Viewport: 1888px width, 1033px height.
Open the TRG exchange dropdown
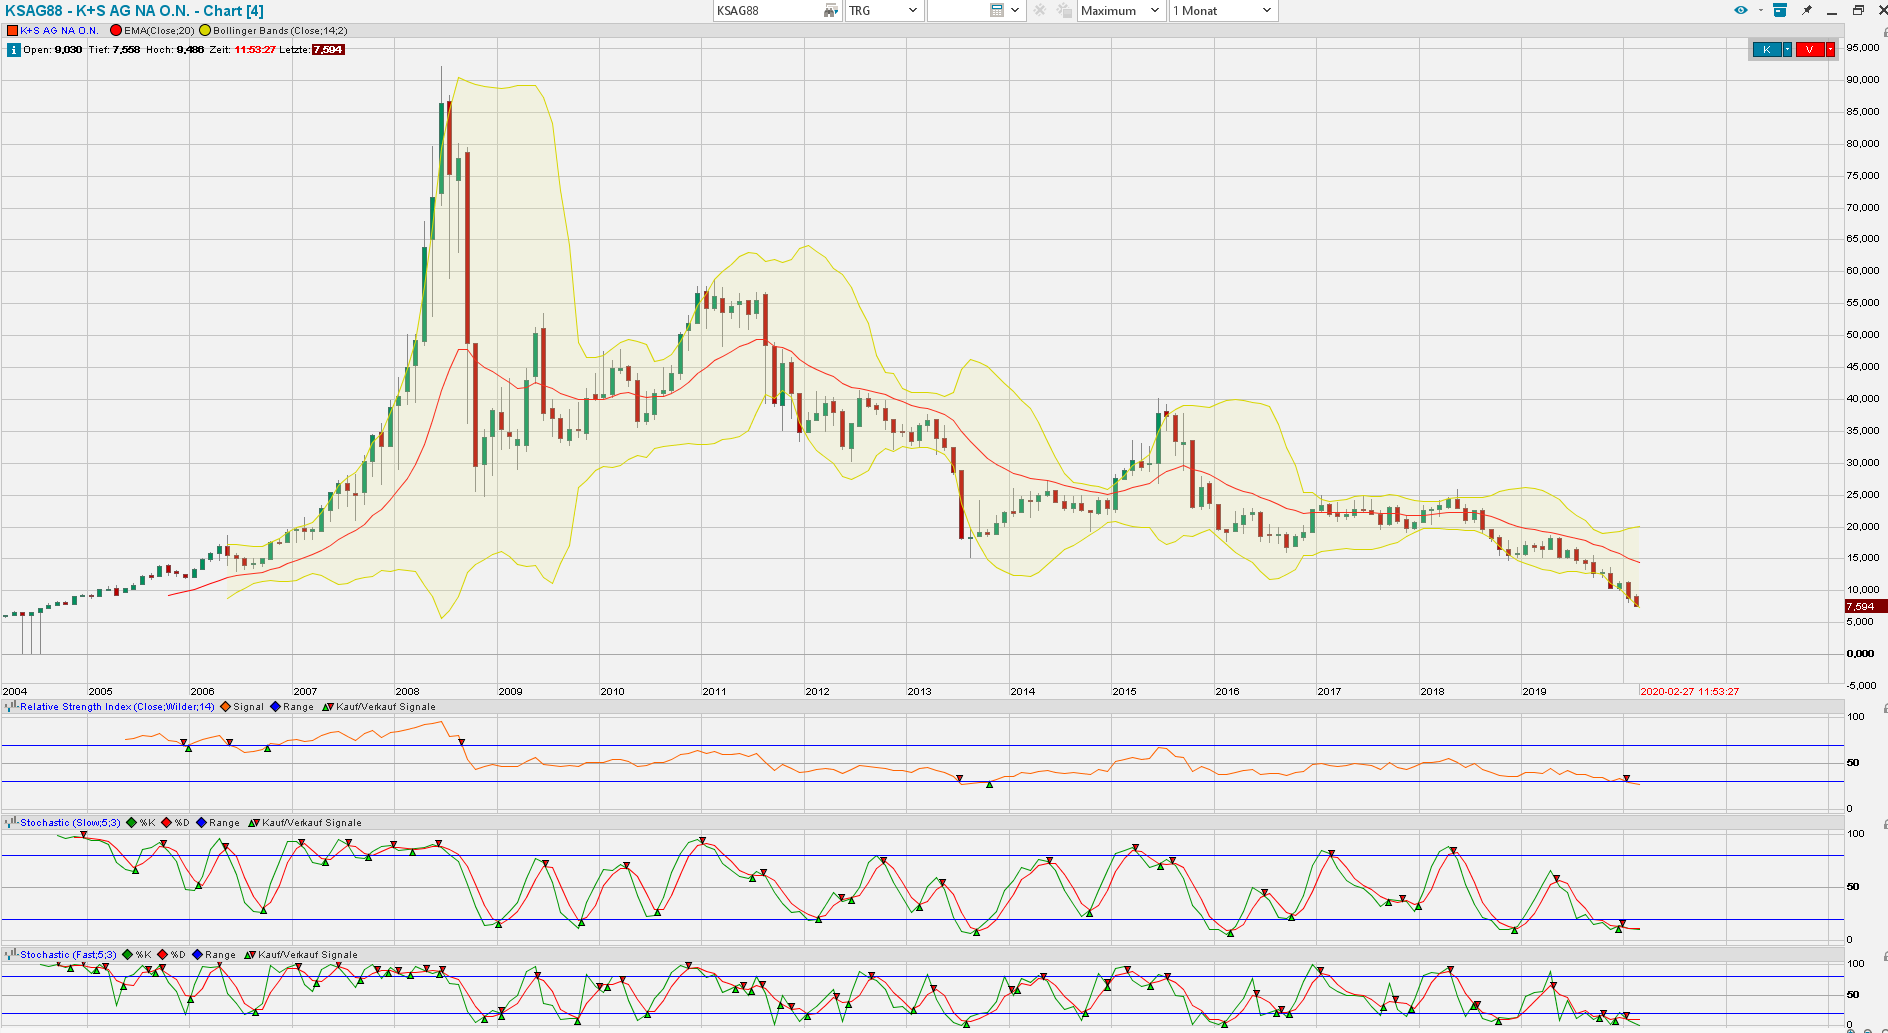pyautogui.click(x=883, y=11)
